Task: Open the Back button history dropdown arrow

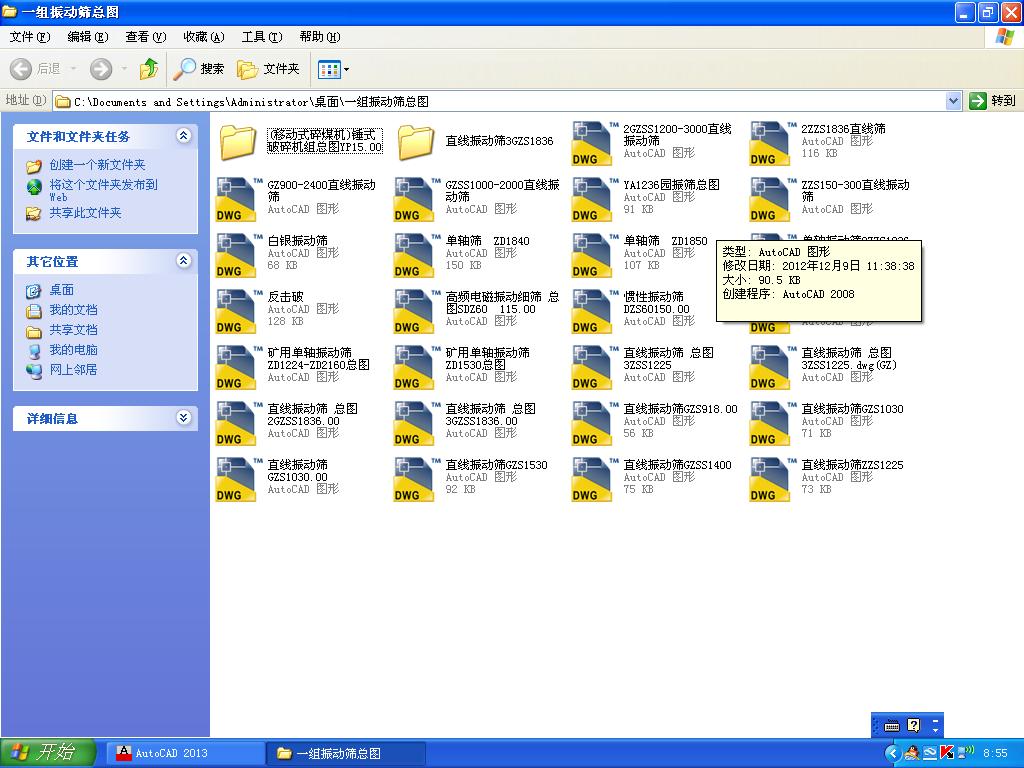Action: click(73, 69)
